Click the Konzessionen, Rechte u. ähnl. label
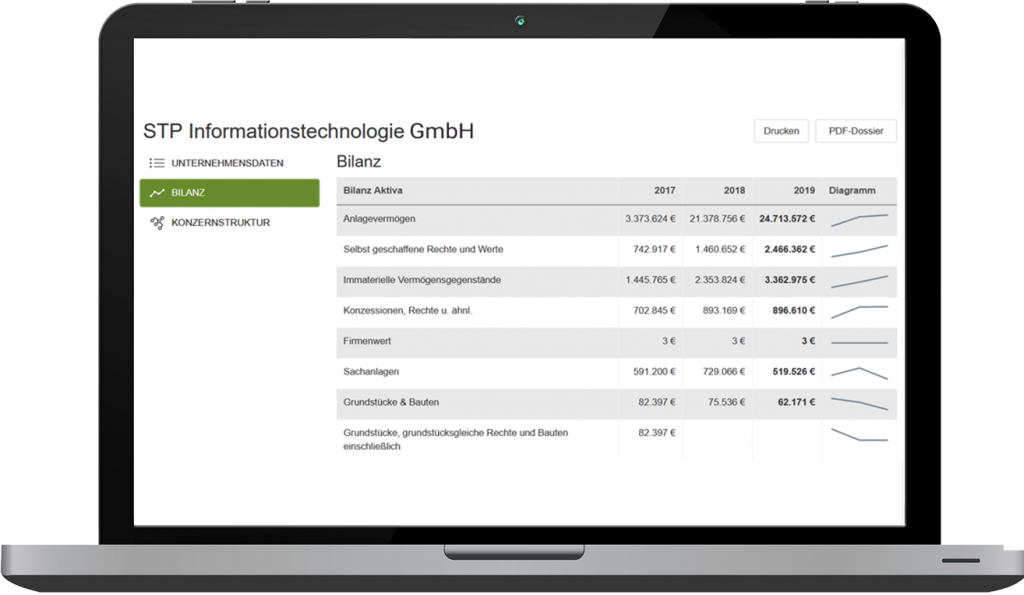Viewport: 1024px width, 595px height. pyautogui.click(x=408, y=310)
